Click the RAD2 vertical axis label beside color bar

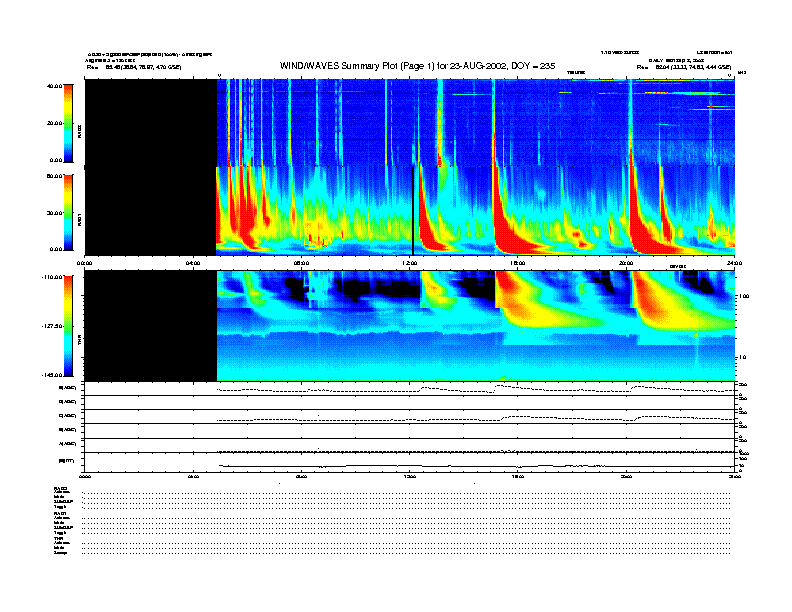click(79, 131)
